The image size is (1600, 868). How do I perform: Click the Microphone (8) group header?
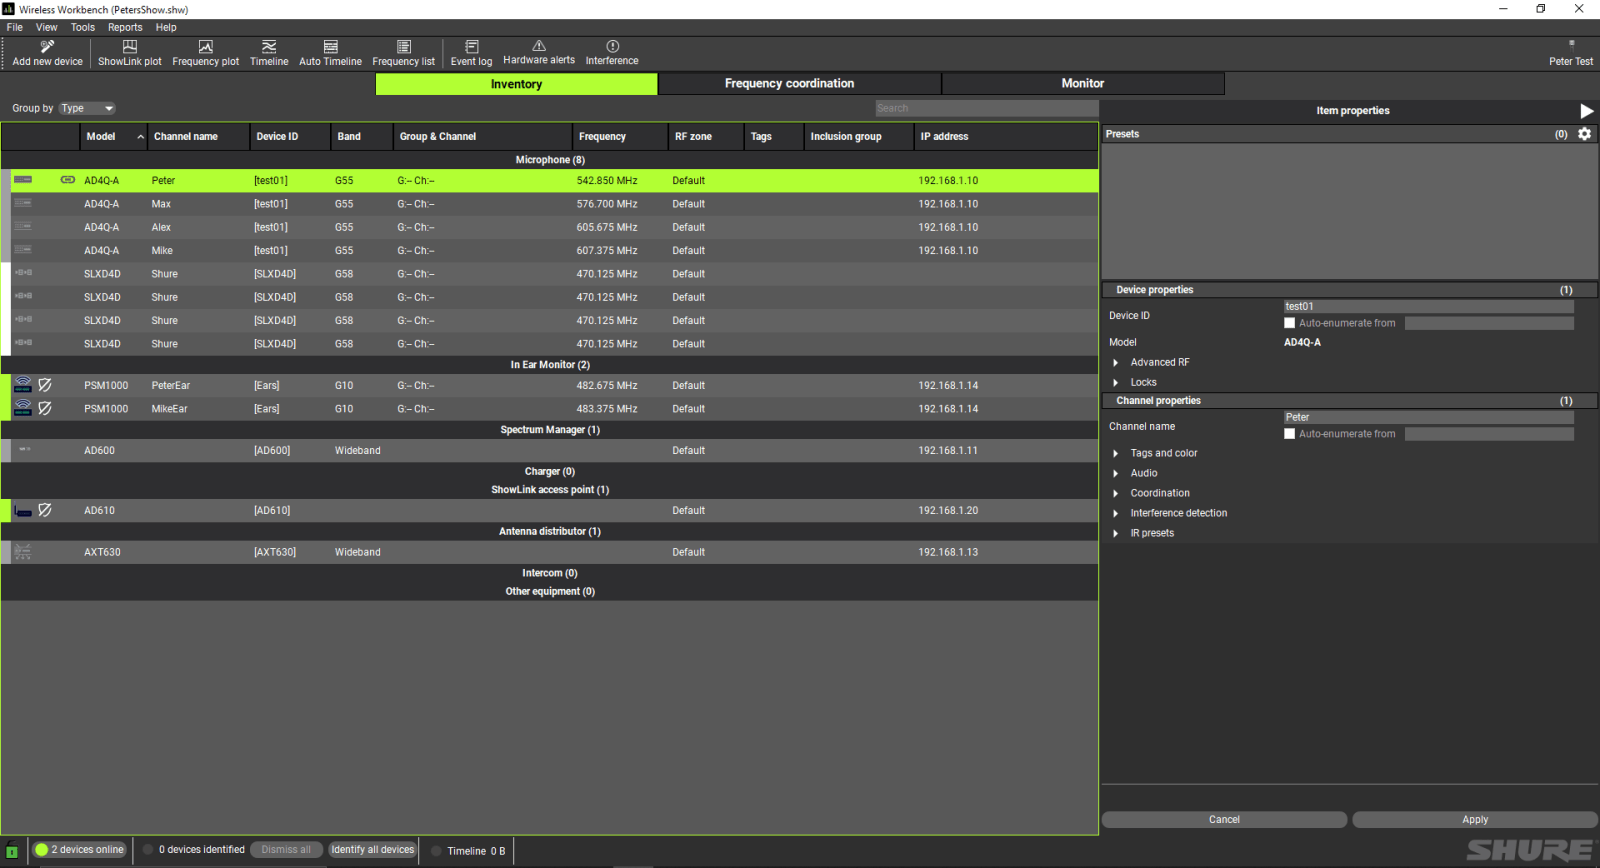point(550,160)
